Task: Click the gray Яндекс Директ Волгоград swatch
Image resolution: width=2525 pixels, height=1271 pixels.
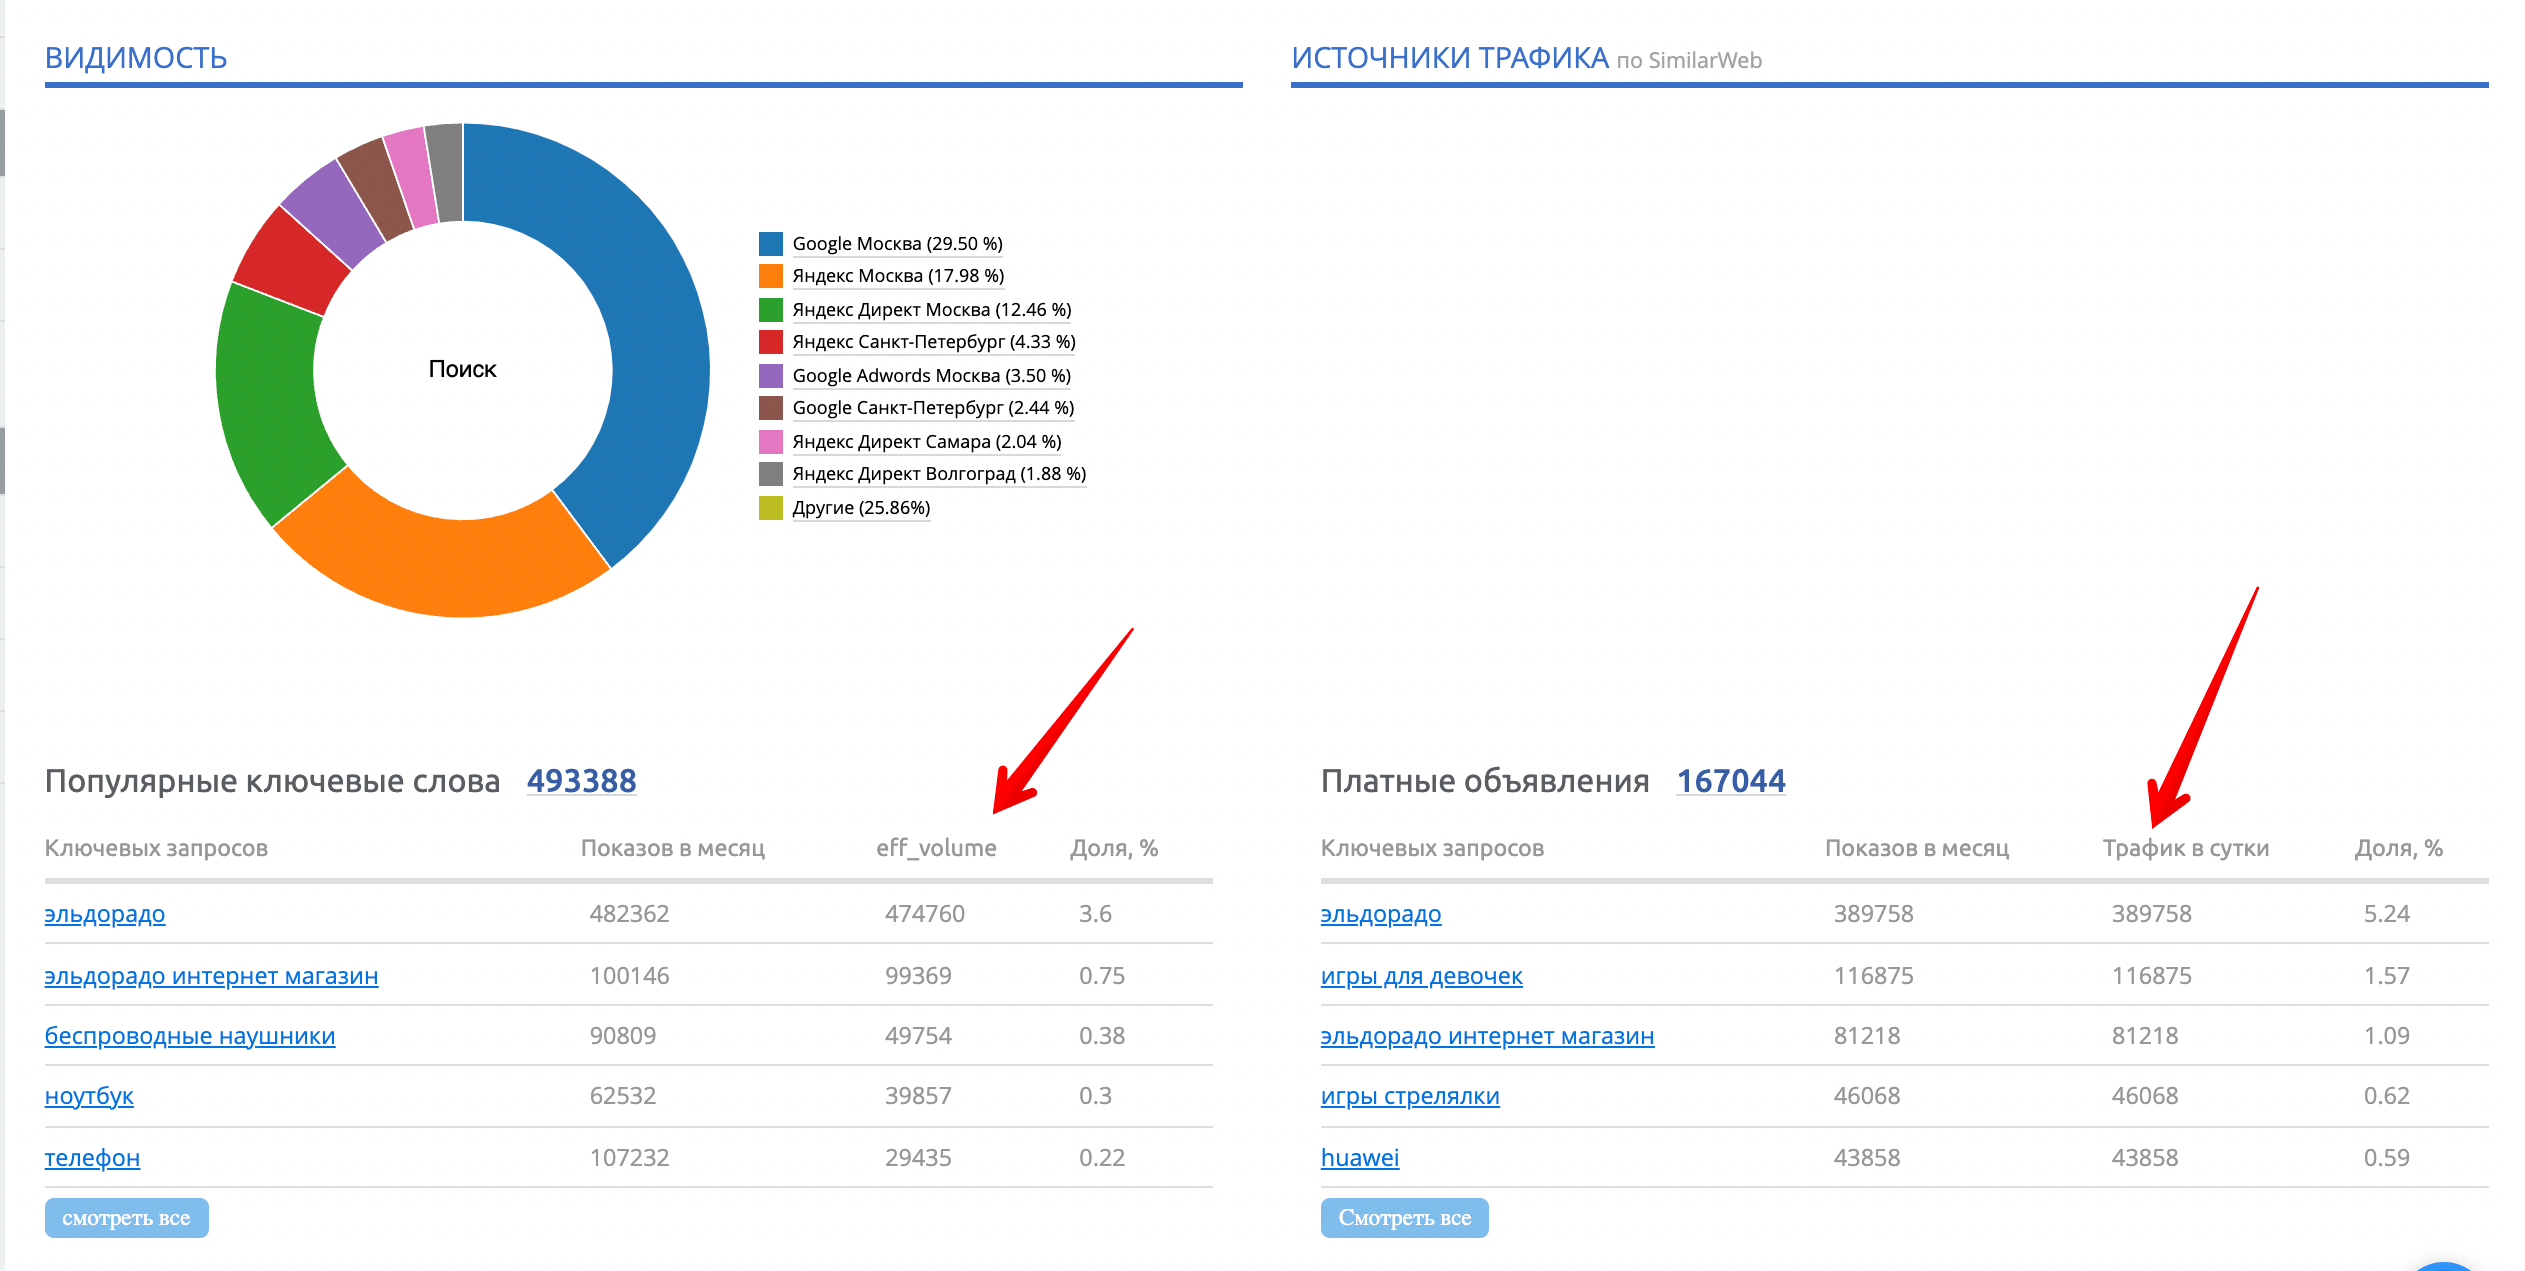Action: pyautogui.click(x=770, y=473)
